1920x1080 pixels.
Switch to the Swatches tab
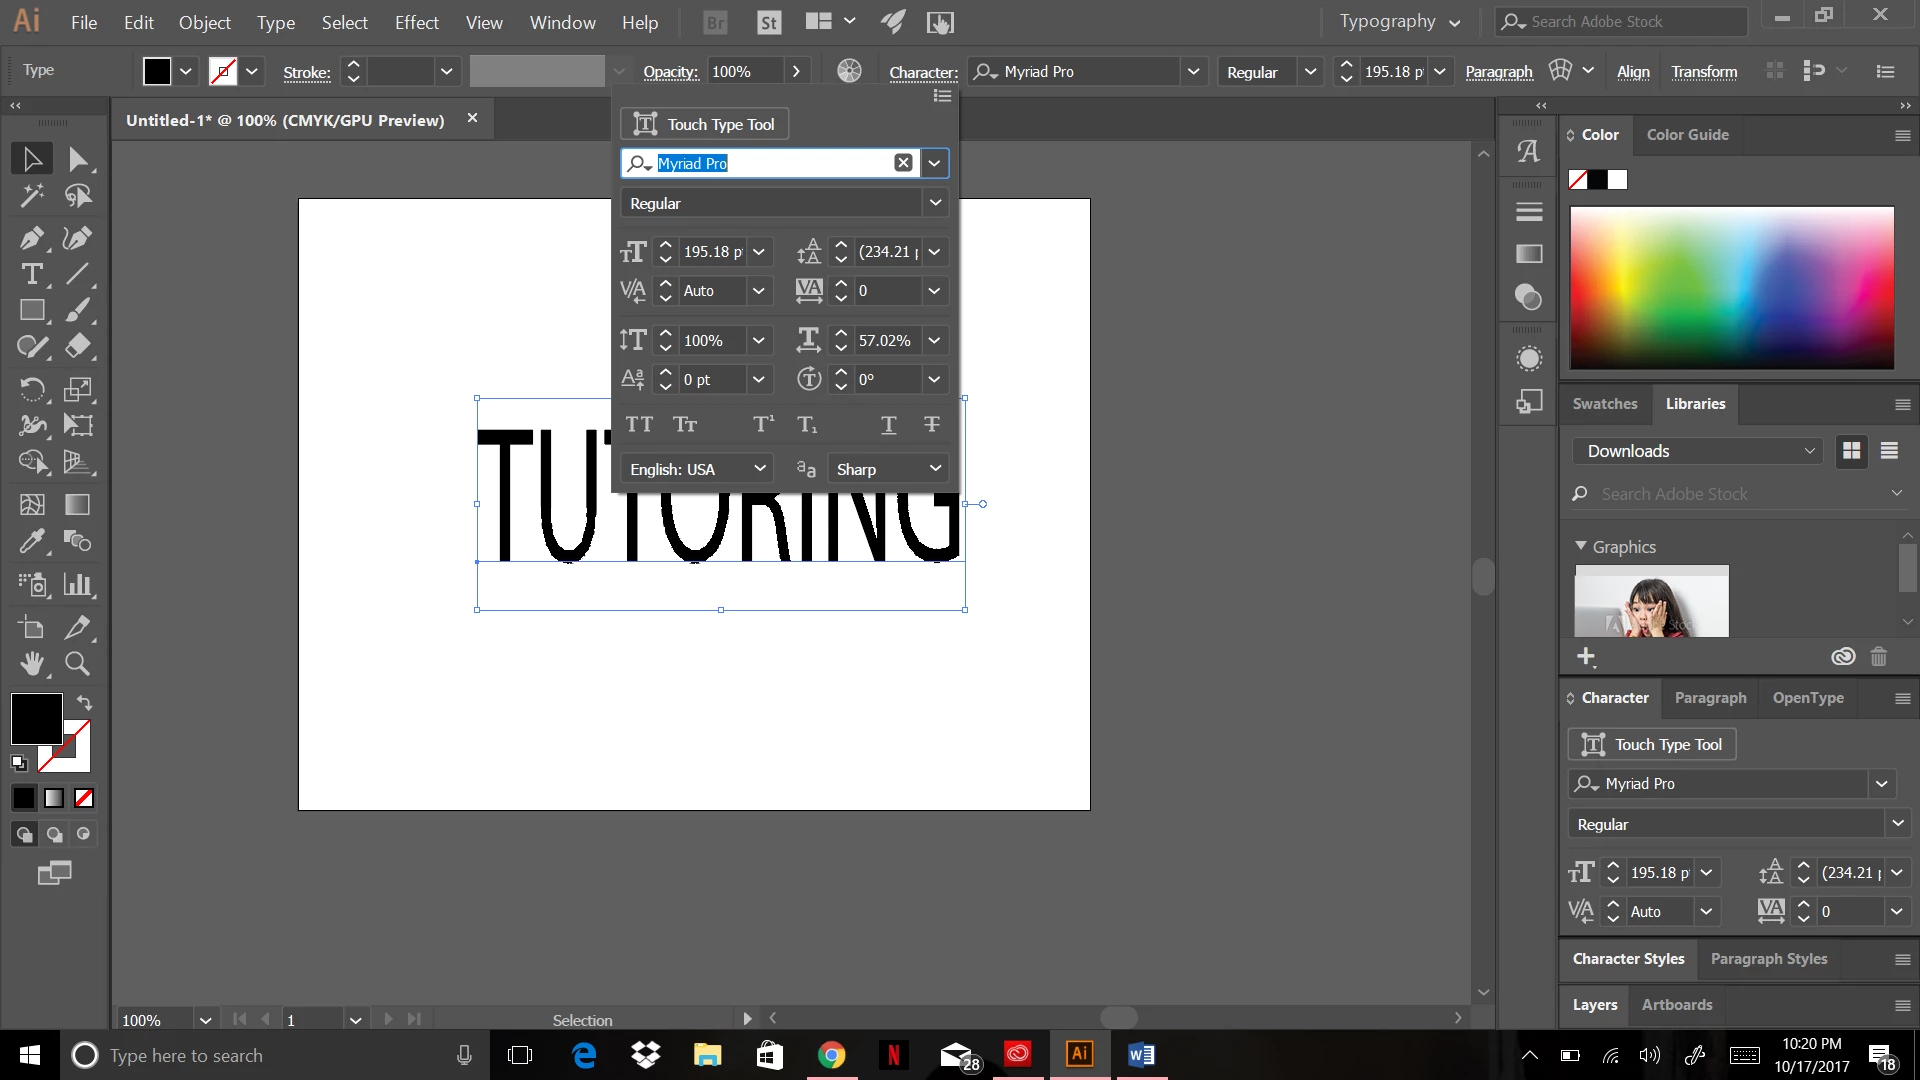pos(1604,404)
